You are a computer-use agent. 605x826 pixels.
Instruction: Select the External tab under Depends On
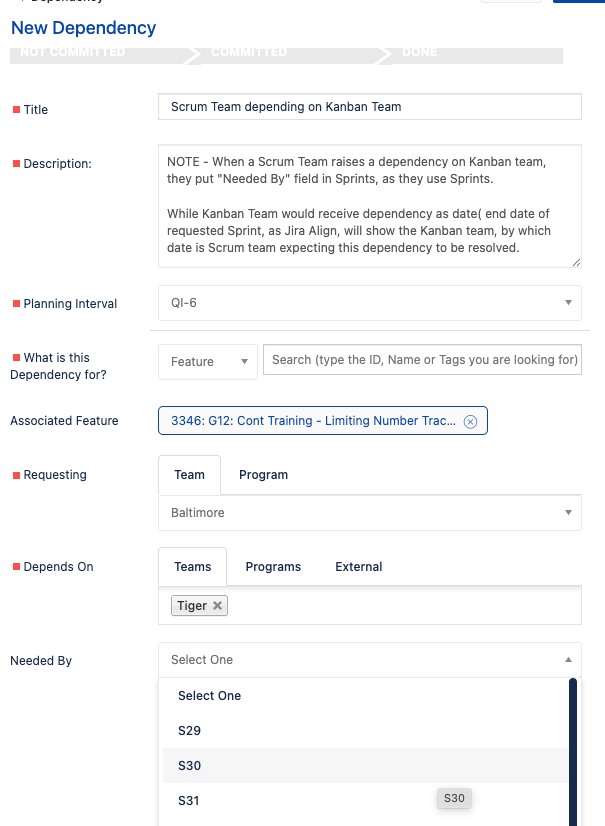pyautogui.click(x=358, y=566)
